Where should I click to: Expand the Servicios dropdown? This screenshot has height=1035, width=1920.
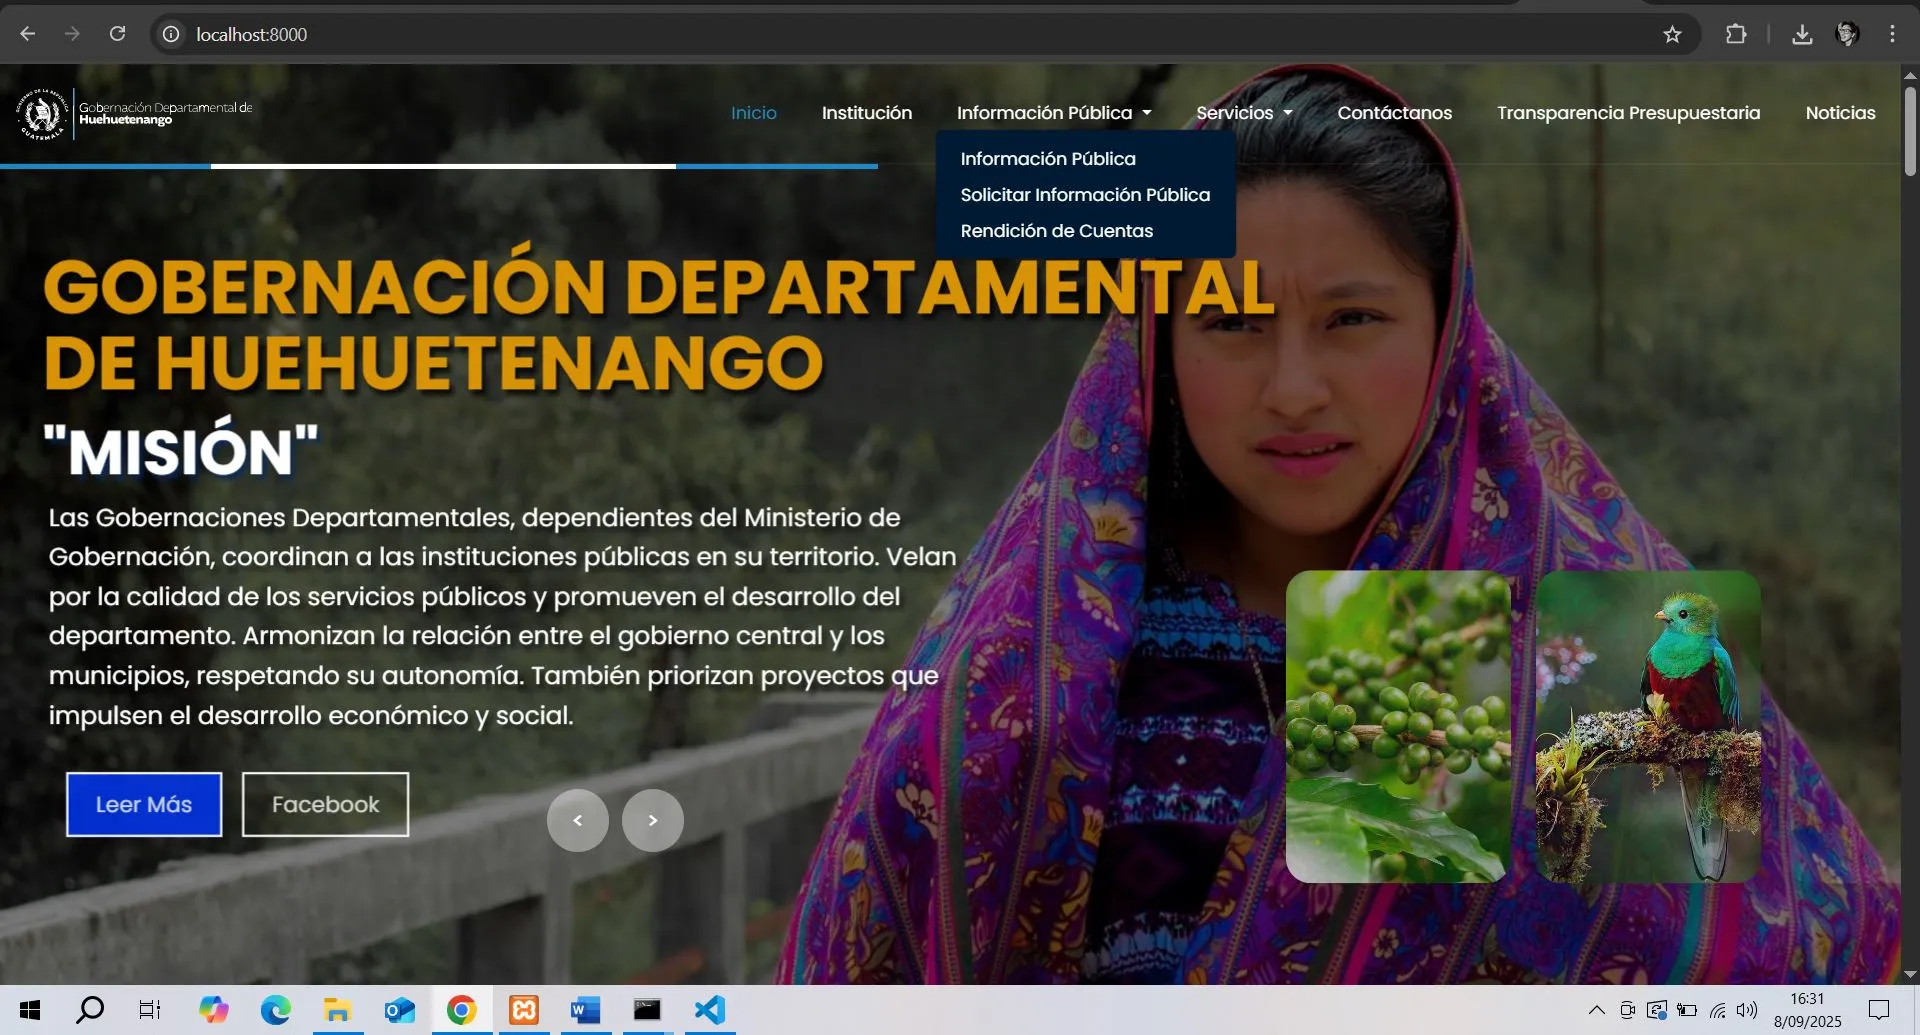pos(1243,113)
